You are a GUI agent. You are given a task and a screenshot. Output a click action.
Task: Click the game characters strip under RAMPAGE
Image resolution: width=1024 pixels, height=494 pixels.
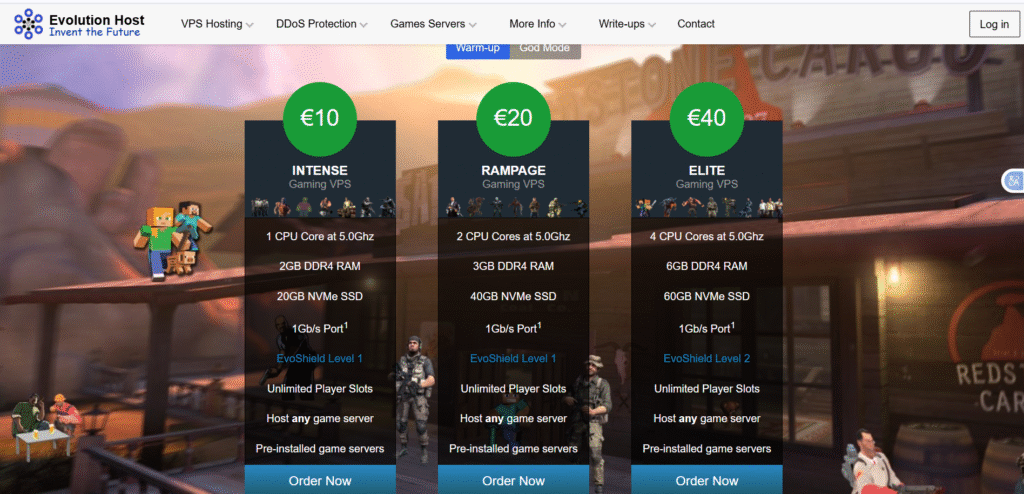513,207
